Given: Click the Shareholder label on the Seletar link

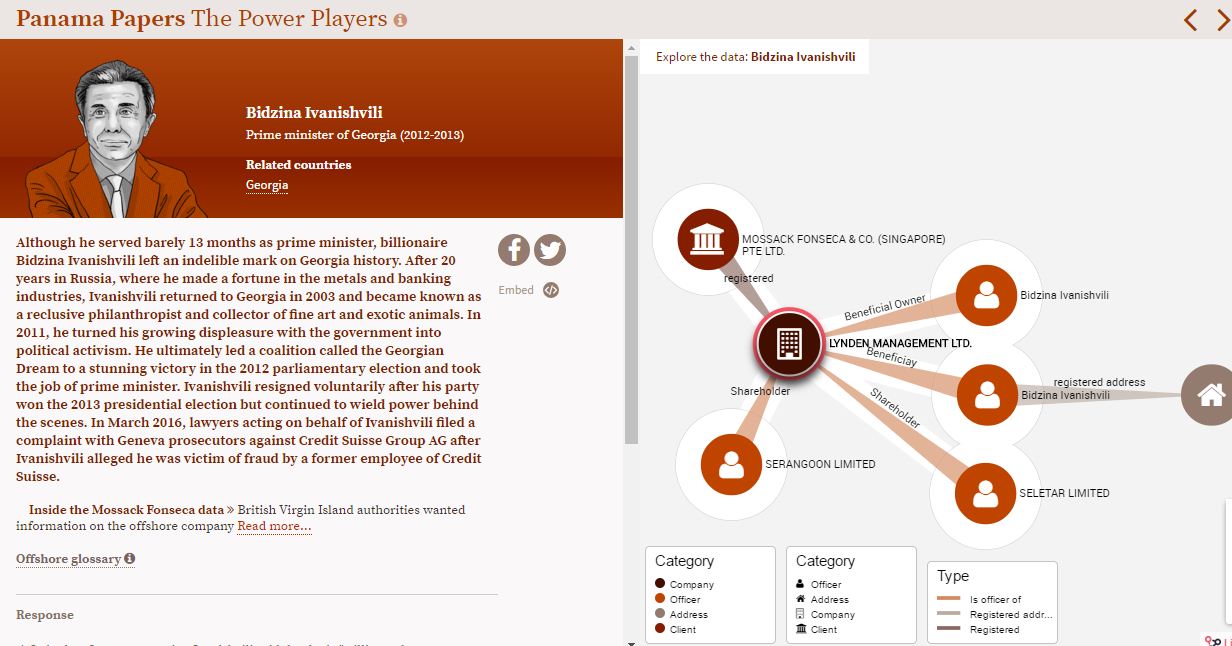Looking at the screenshot, I should 895,408.
